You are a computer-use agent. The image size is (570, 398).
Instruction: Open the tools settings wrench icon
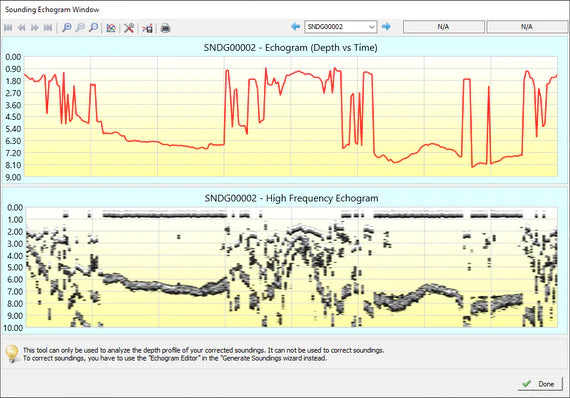pos(129,28)
